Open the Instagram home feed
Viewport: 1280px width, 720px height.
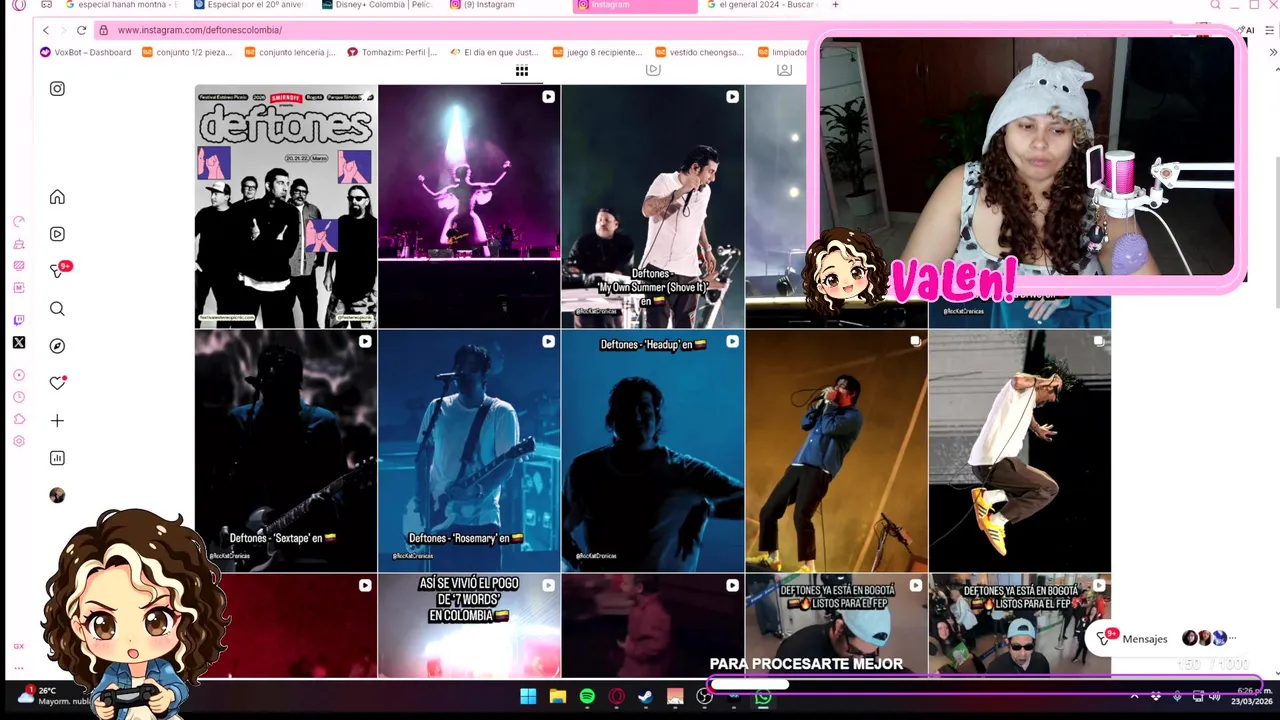[x=57, y=197]
